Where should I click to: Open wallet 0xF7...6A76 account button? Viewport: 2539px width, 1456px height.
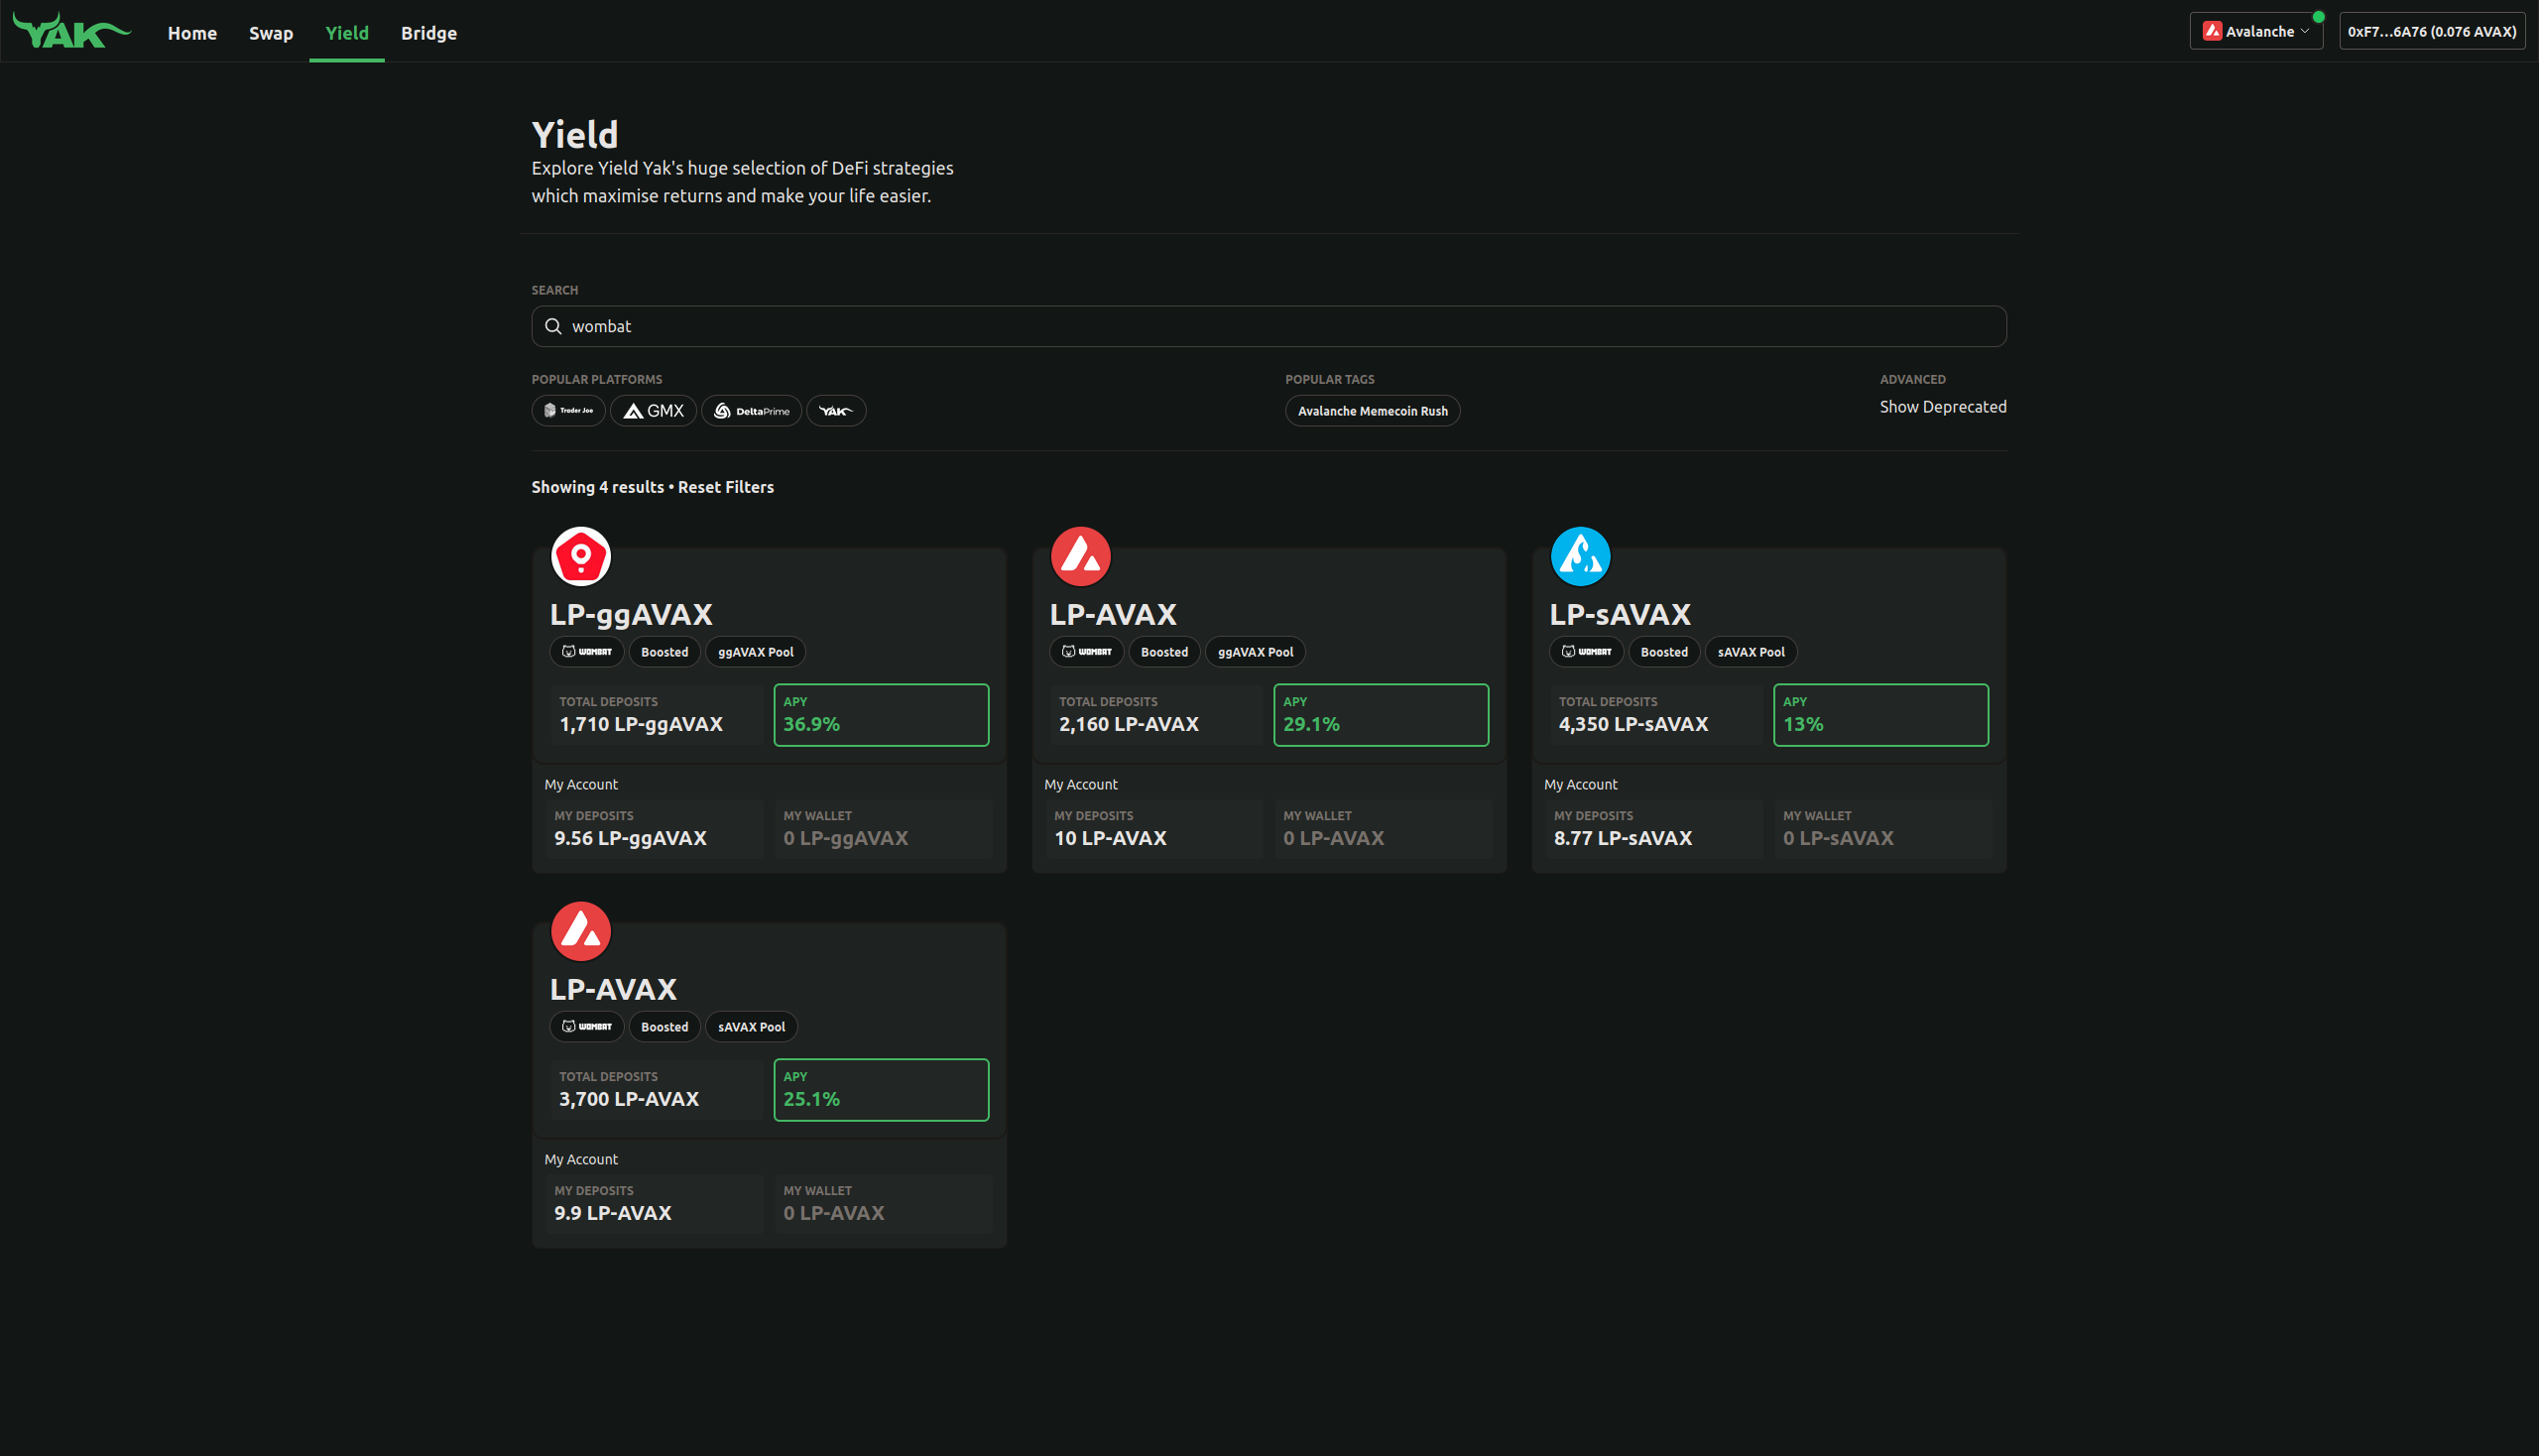2432,31
